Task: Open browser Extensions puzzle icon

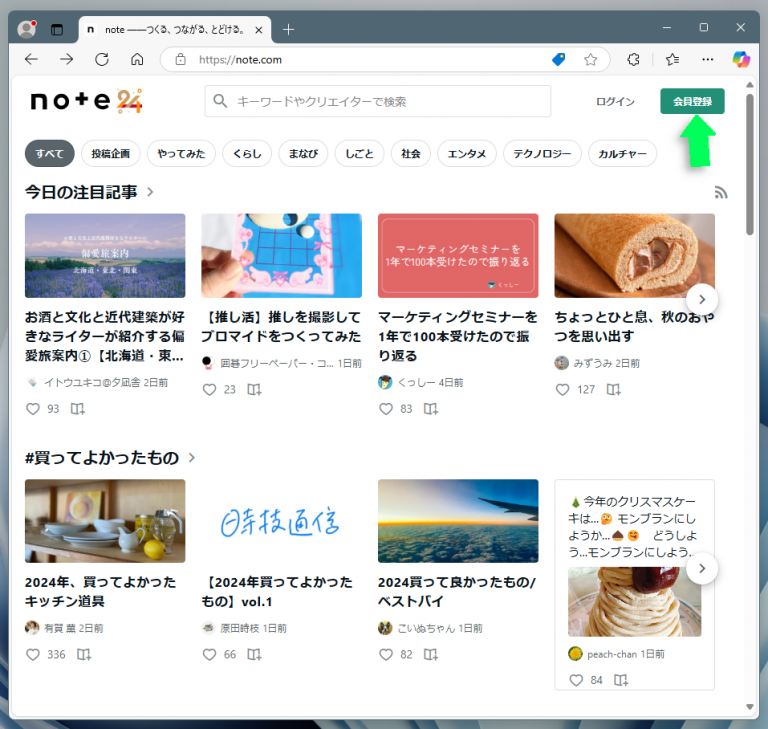Action: pos(633,60)
